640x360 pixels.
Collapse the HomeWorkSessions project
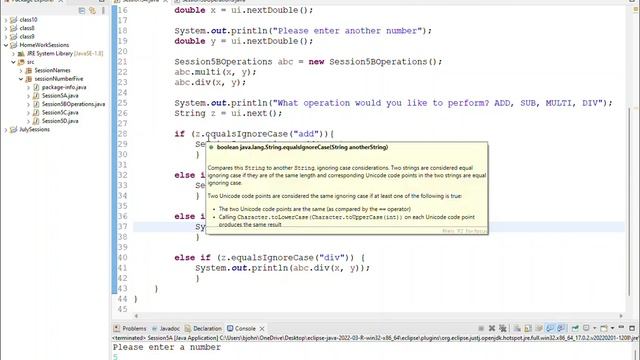point(6,45)
